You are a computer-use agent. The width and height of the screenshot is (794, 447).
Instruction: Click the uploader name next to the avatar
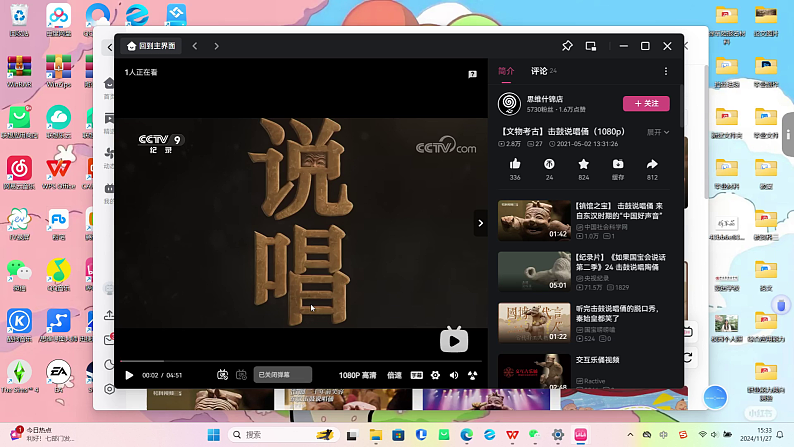(545, 99)
